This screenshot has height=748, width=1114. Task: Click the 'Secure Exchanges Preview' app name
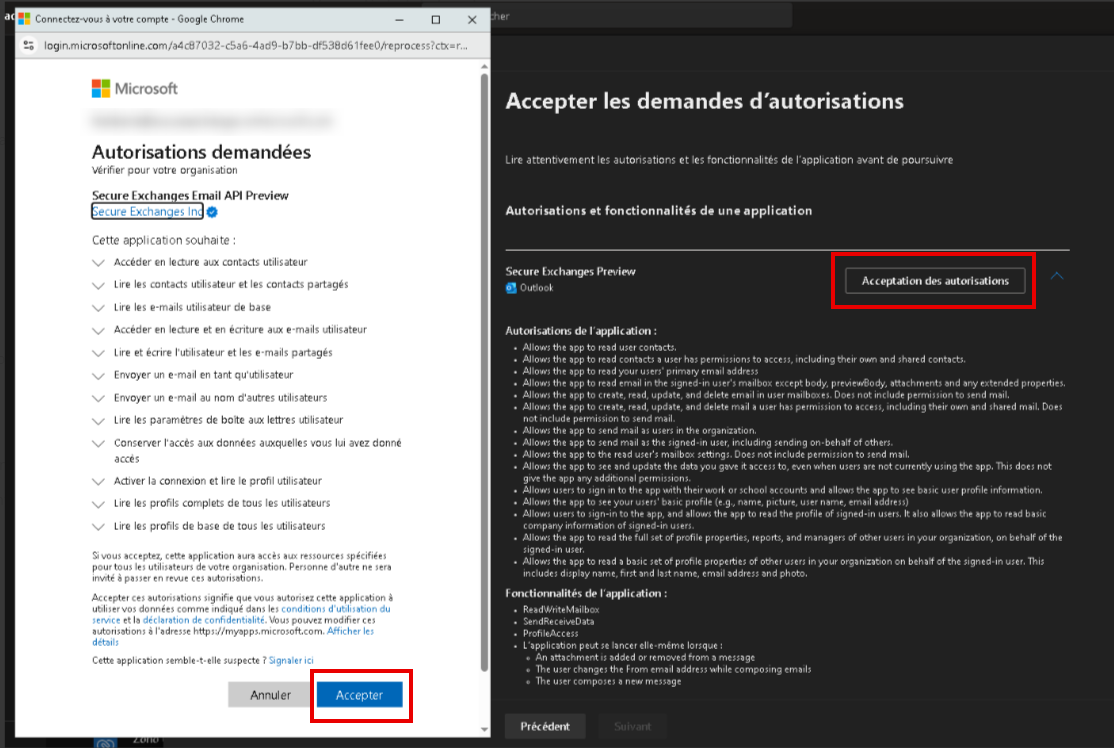tap(570, 271)
